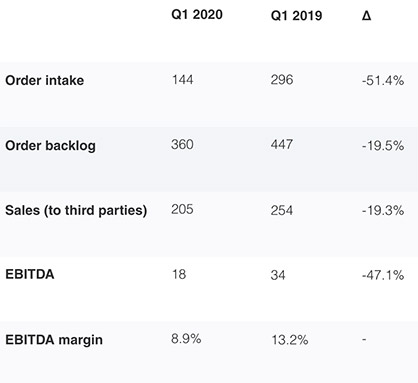This screenshot has width=418, height=383.
Task: Click the Order backlog row label
Action: tap(50, 146)
